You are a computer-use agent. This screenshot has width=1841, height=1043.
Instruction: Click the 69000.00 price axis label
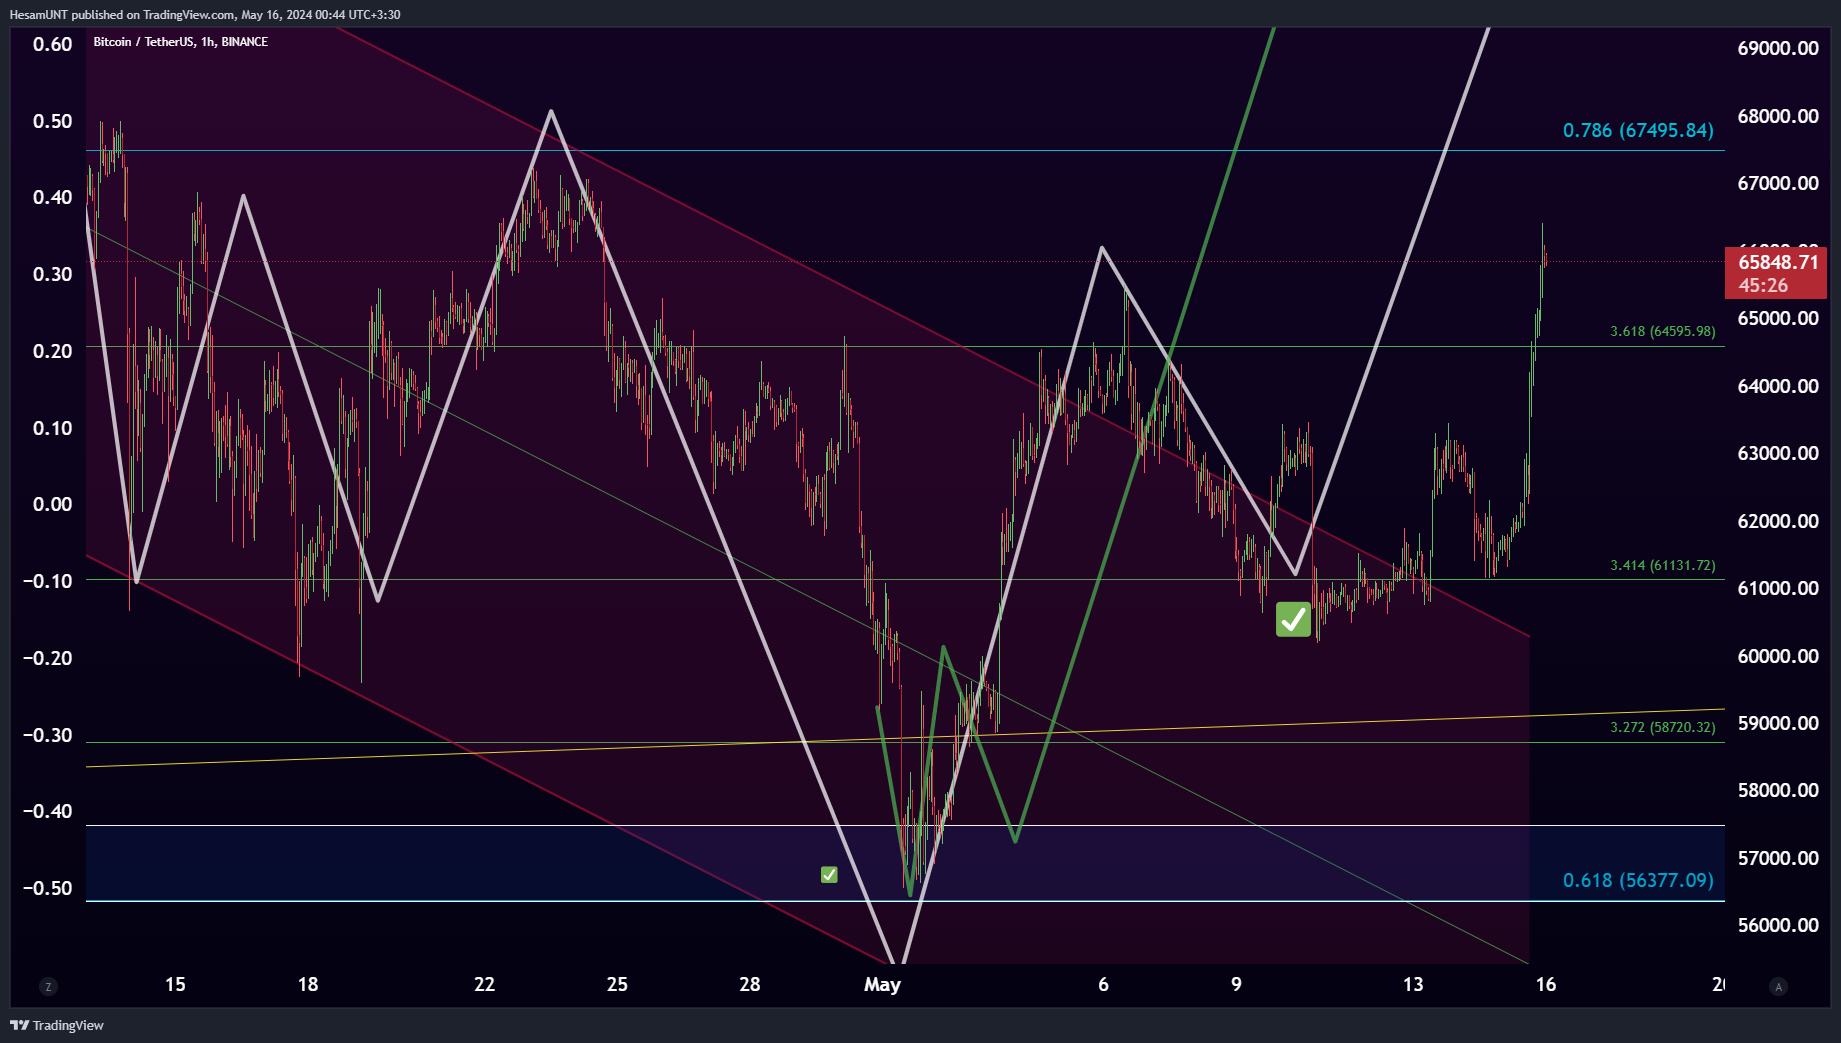point(1778,48)
